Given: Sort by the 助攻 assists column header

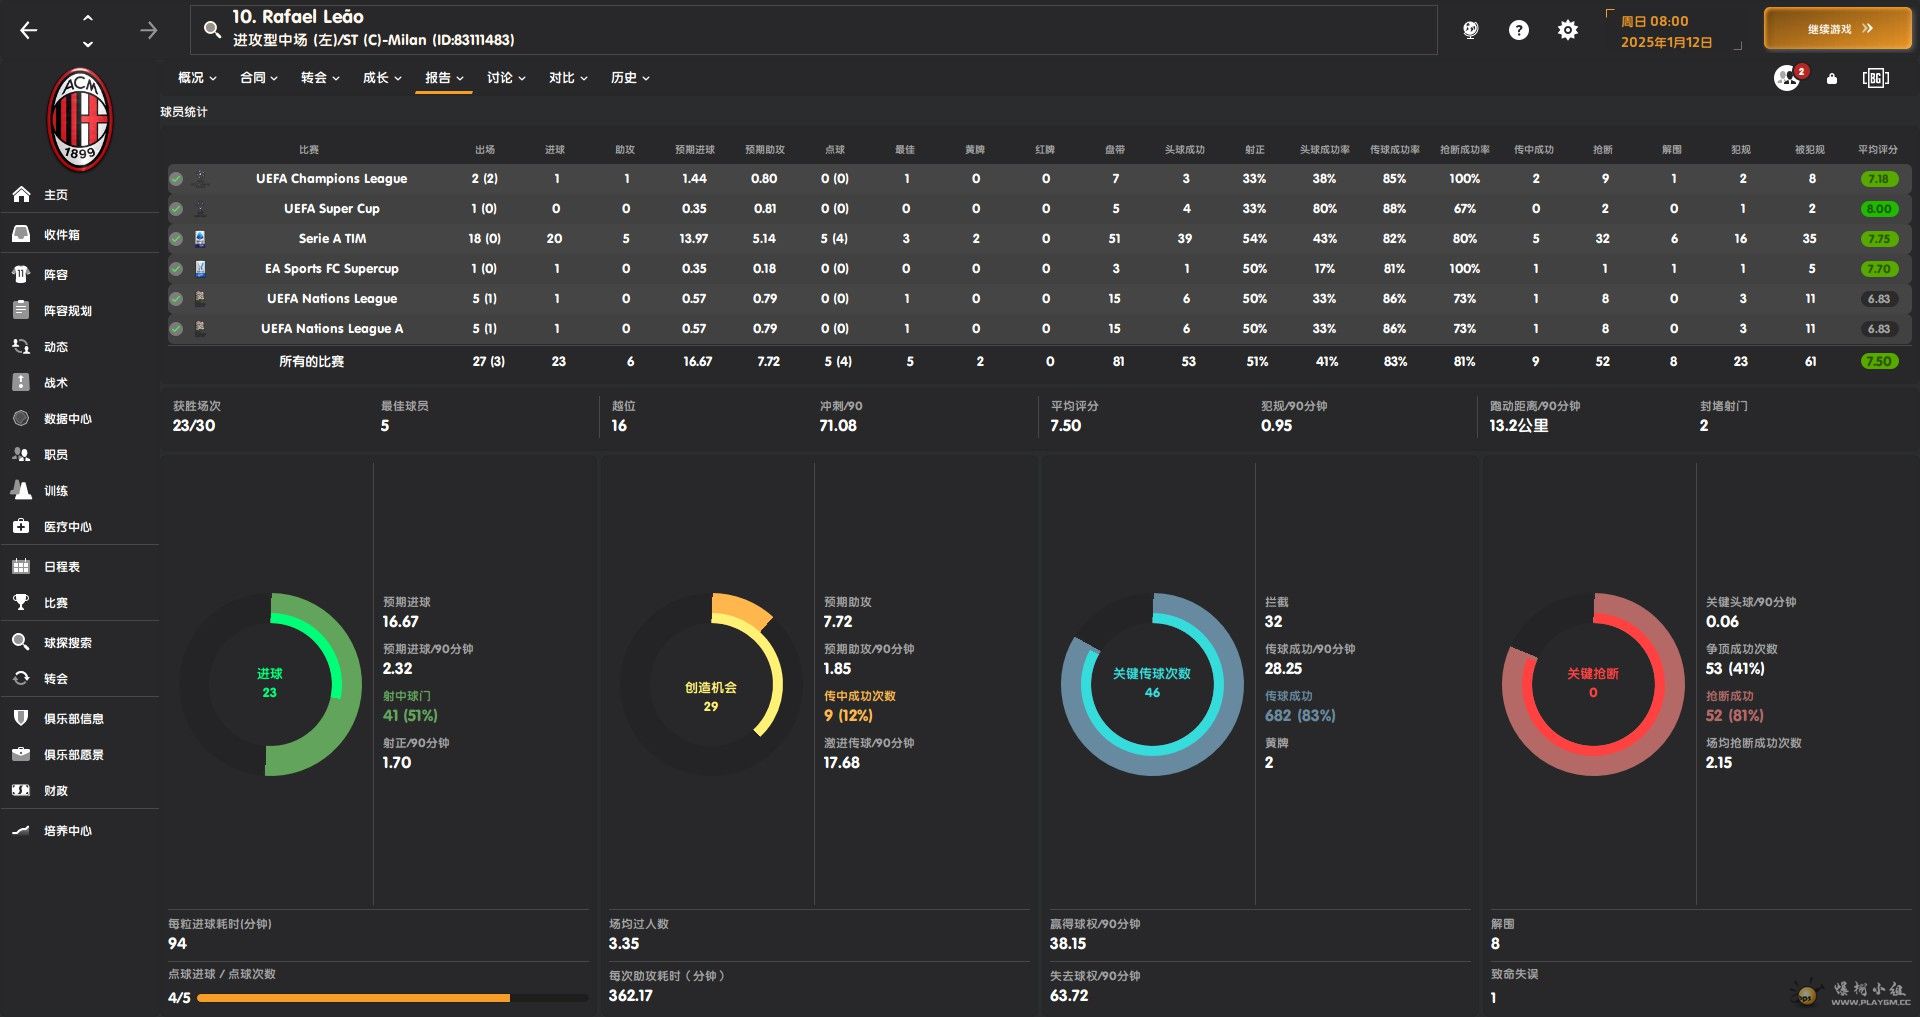Looking at the screenshot, I should coord(625,150).
